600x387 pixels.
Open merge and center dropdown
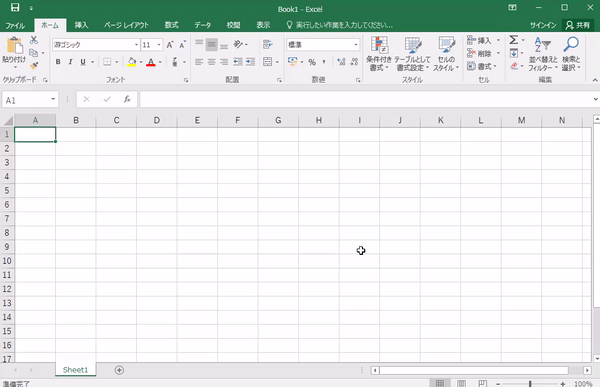click(x=277, y=62)
